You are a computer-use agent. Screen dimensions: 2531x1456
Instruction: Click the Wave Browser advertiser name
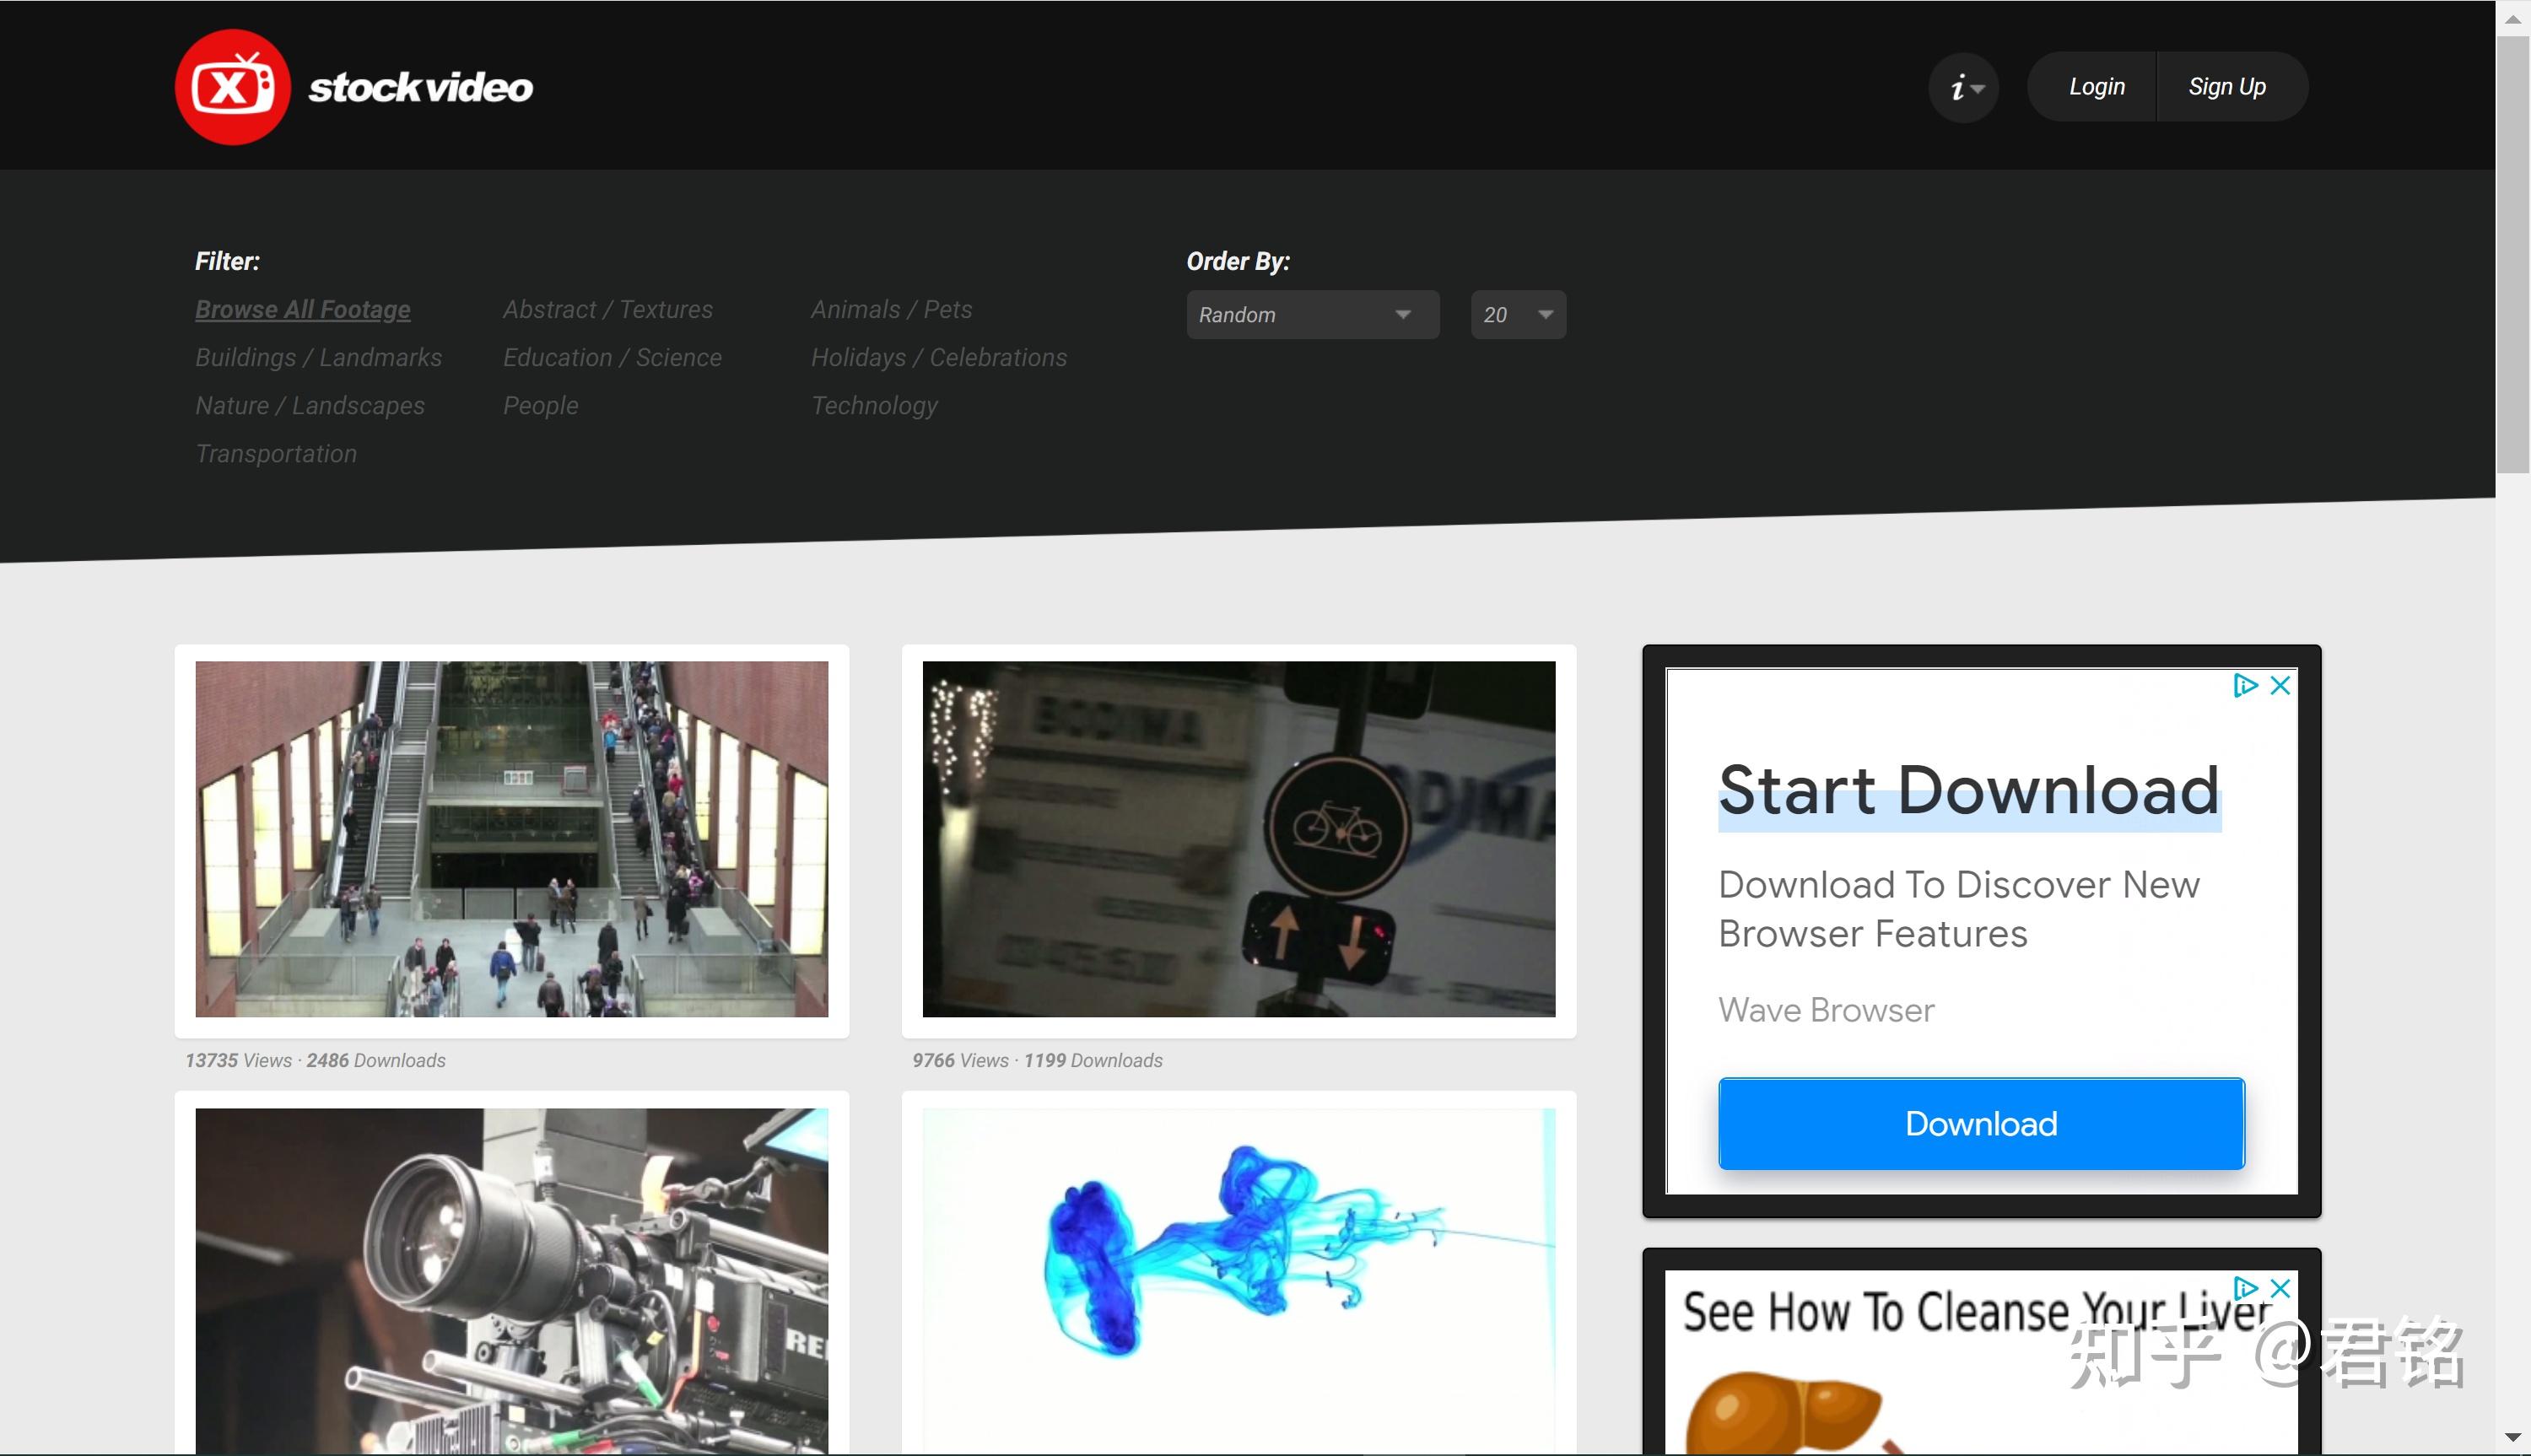pos(1826,1011)
